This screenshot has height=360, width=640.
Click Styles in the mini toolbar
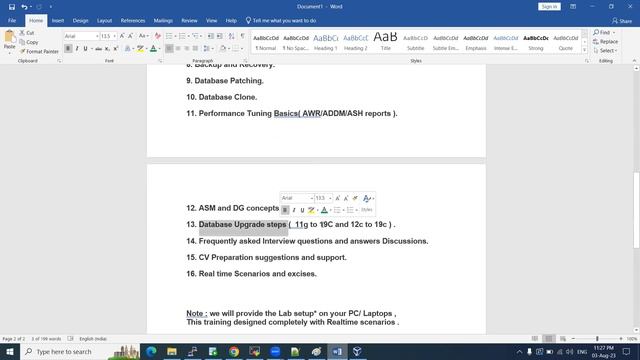[367, 210]
